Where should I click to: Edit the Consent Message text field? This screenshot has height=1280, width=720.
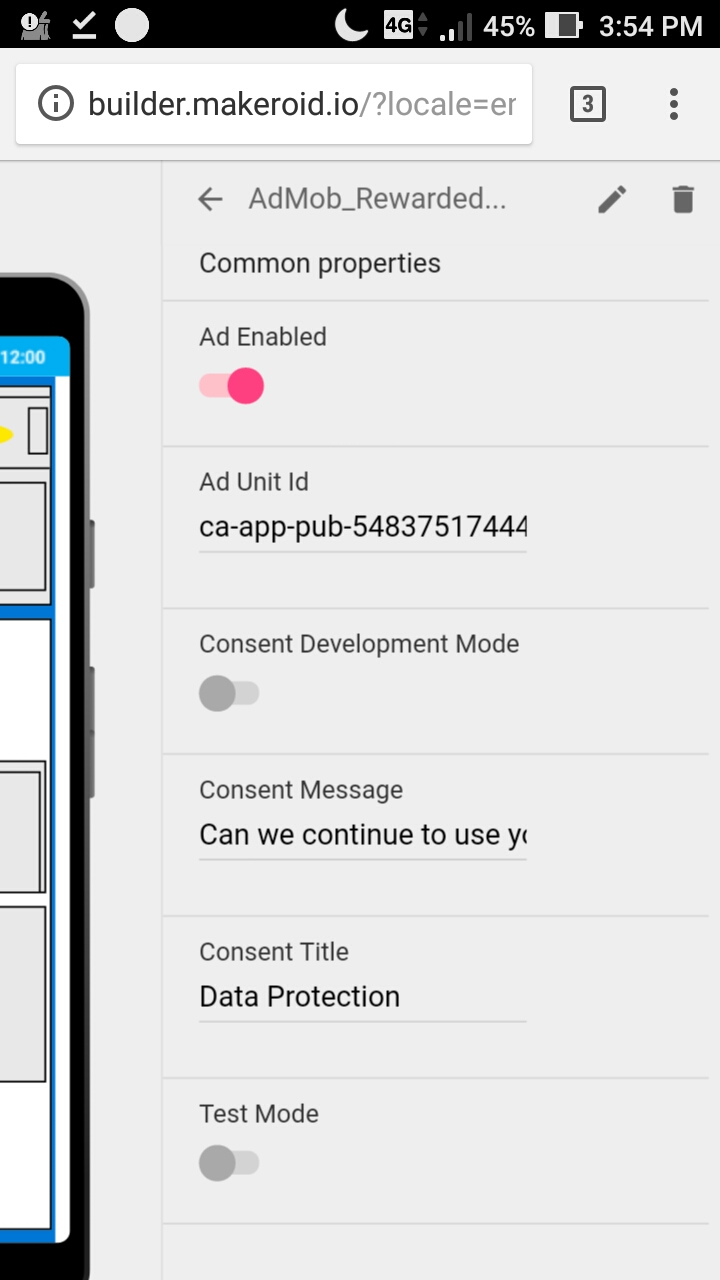pyautogui.click(x=363, y=834)
